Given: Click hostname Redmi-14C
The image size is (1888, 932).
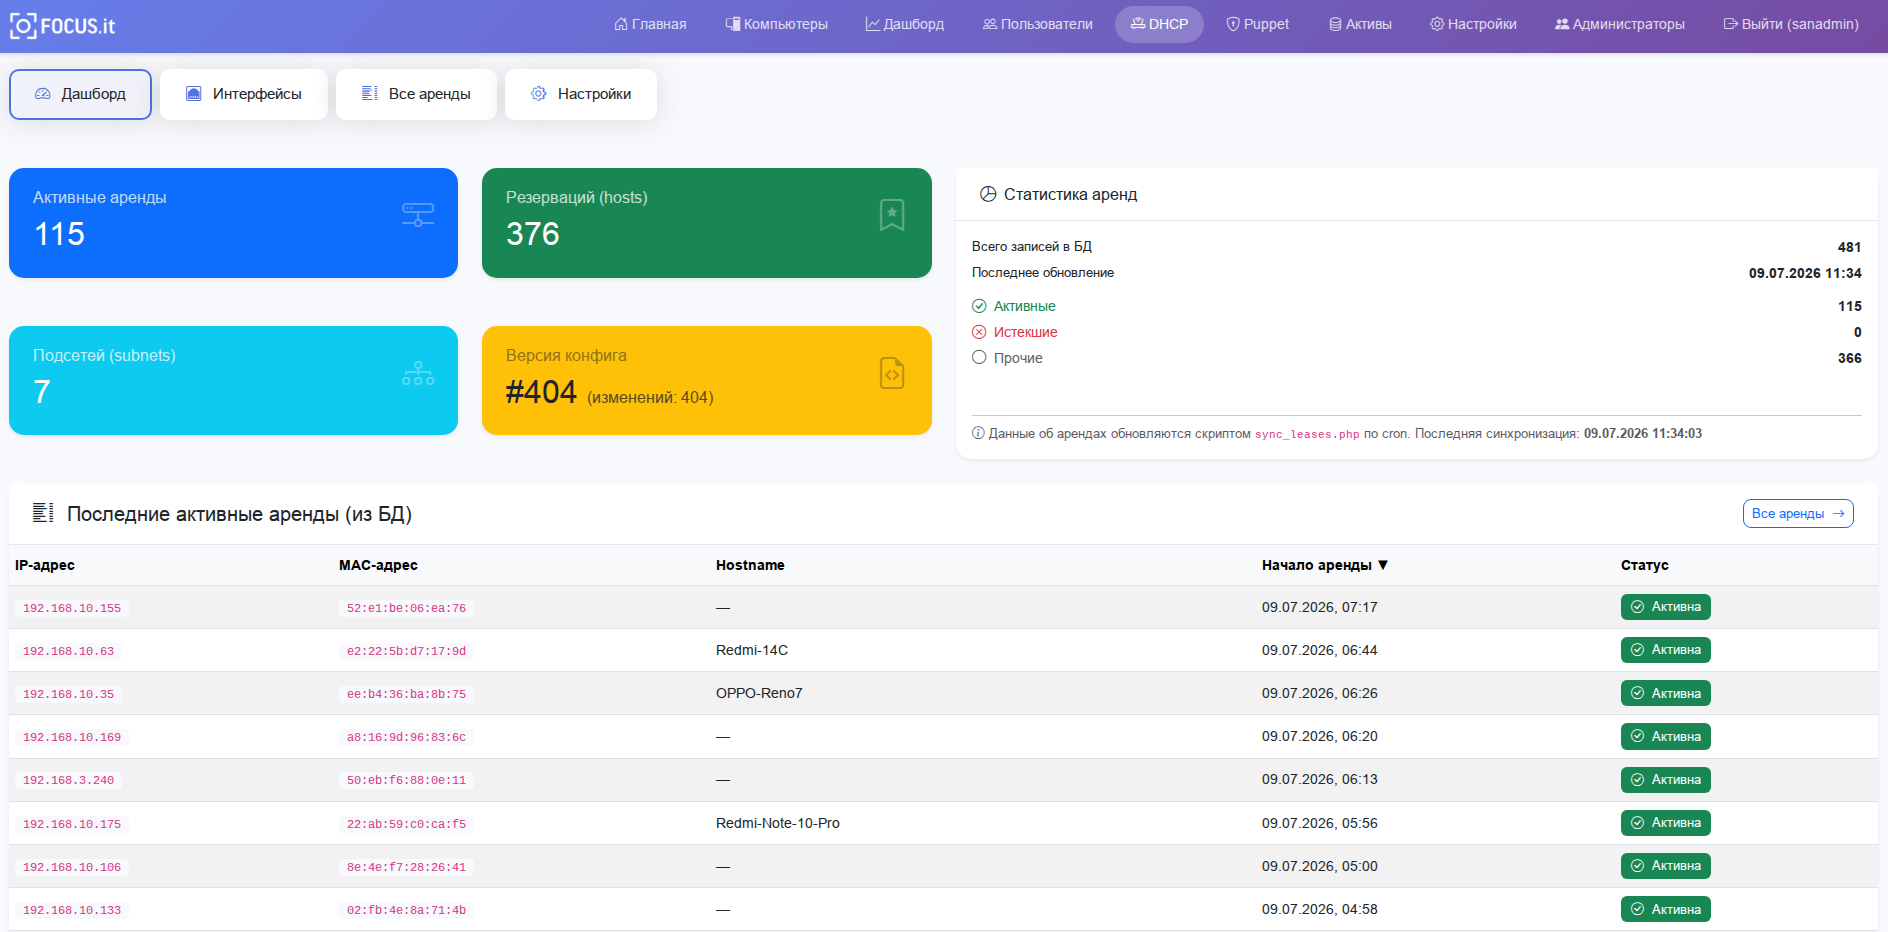Looking at the screenshot, I should pyautogui.click(x=752, y=650).
